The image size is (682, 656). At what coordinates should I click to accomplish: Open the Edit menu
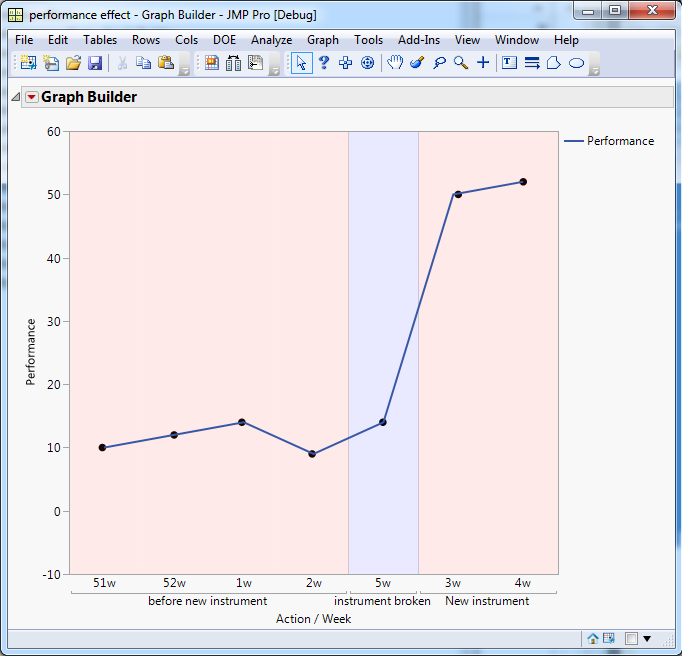pyautogui.click(x=58, y=40)
